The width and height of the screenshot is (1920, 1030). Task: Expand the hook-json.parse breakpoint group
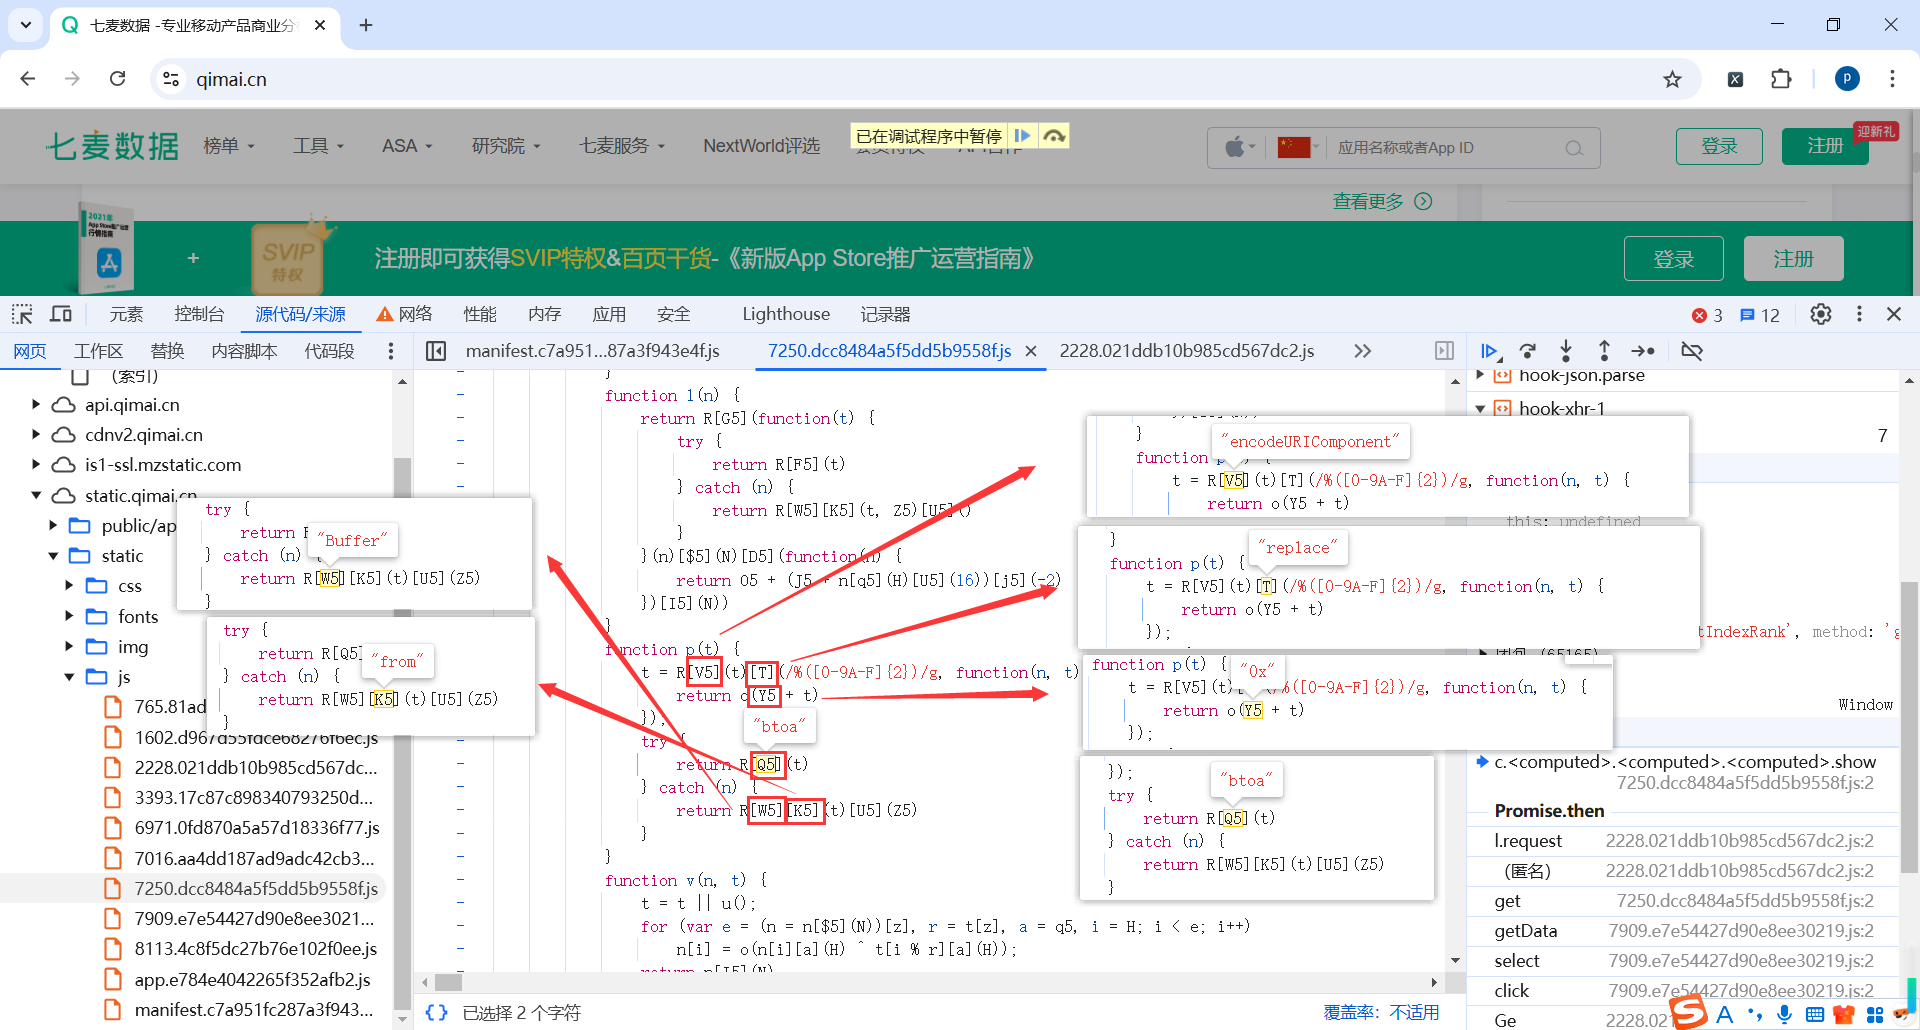1480,376
